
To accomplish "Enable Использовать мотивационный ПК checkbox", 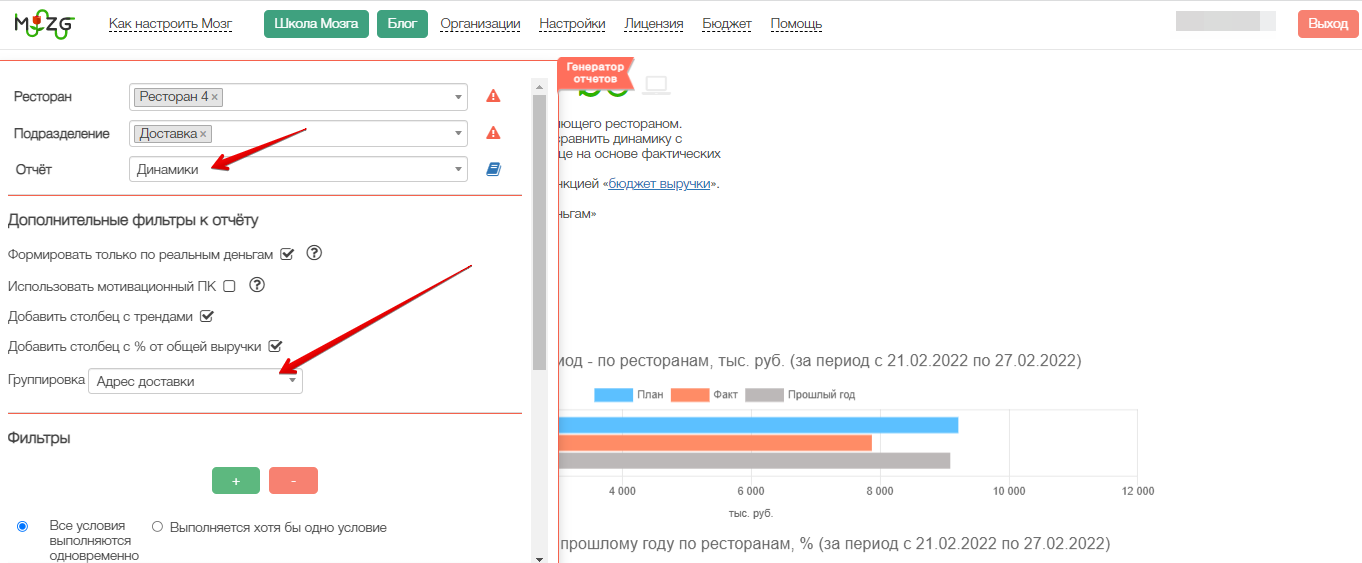I will tap(229, 286).
